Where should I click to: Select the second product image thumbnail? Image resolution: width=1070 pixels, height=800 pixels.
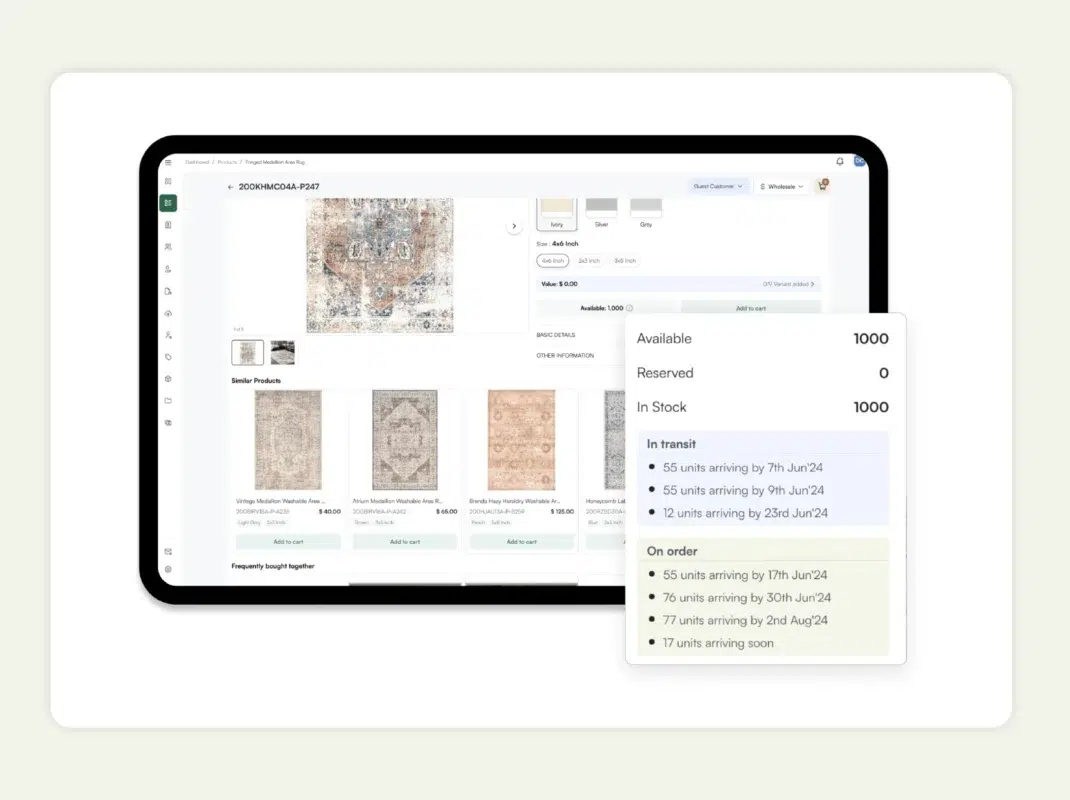(x=282, y=352)
